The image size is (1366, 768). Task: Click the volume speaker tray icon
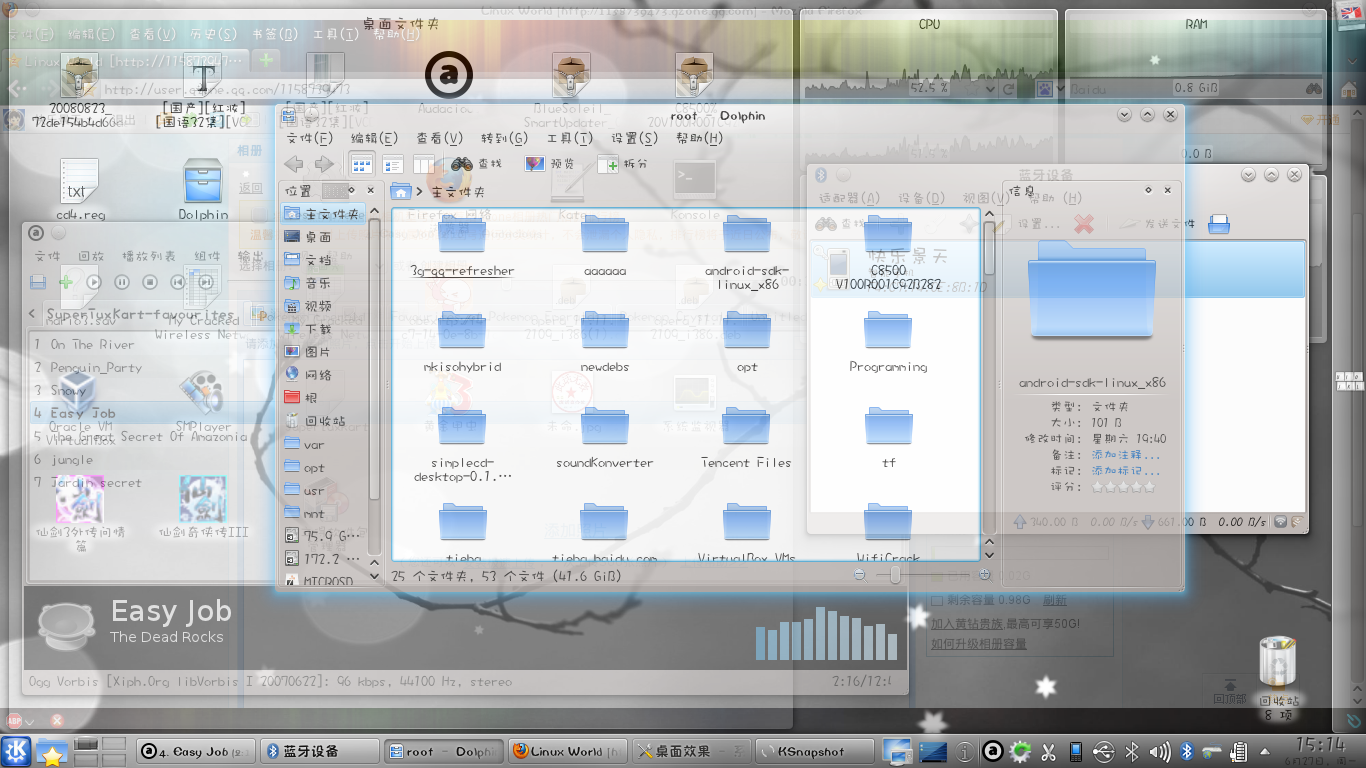[x=1160, y=751]
